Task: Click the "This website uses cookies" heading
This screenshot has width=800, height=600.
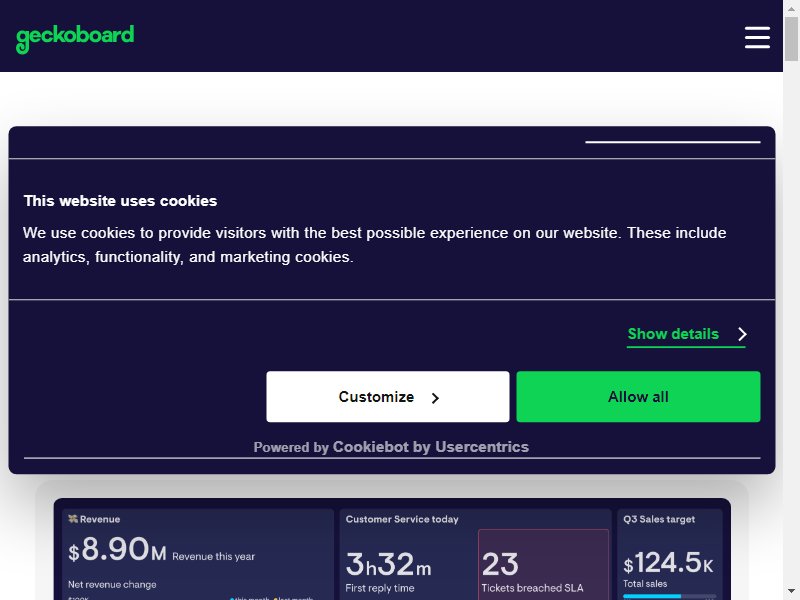Action: click(120, 201)
